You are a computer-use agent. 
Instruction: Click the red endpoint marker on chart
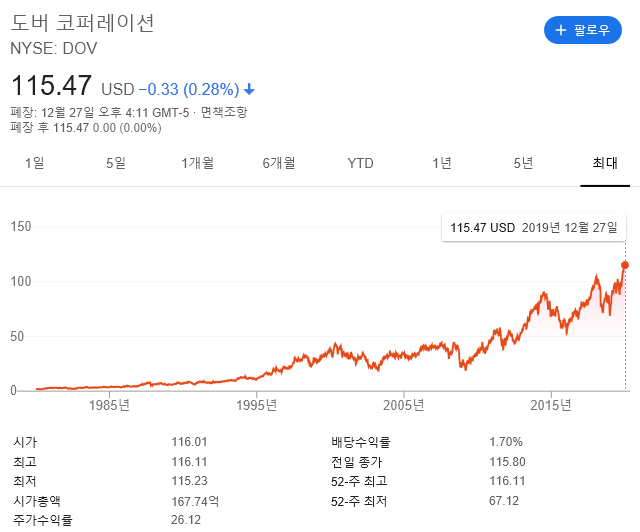pos(625,265)
